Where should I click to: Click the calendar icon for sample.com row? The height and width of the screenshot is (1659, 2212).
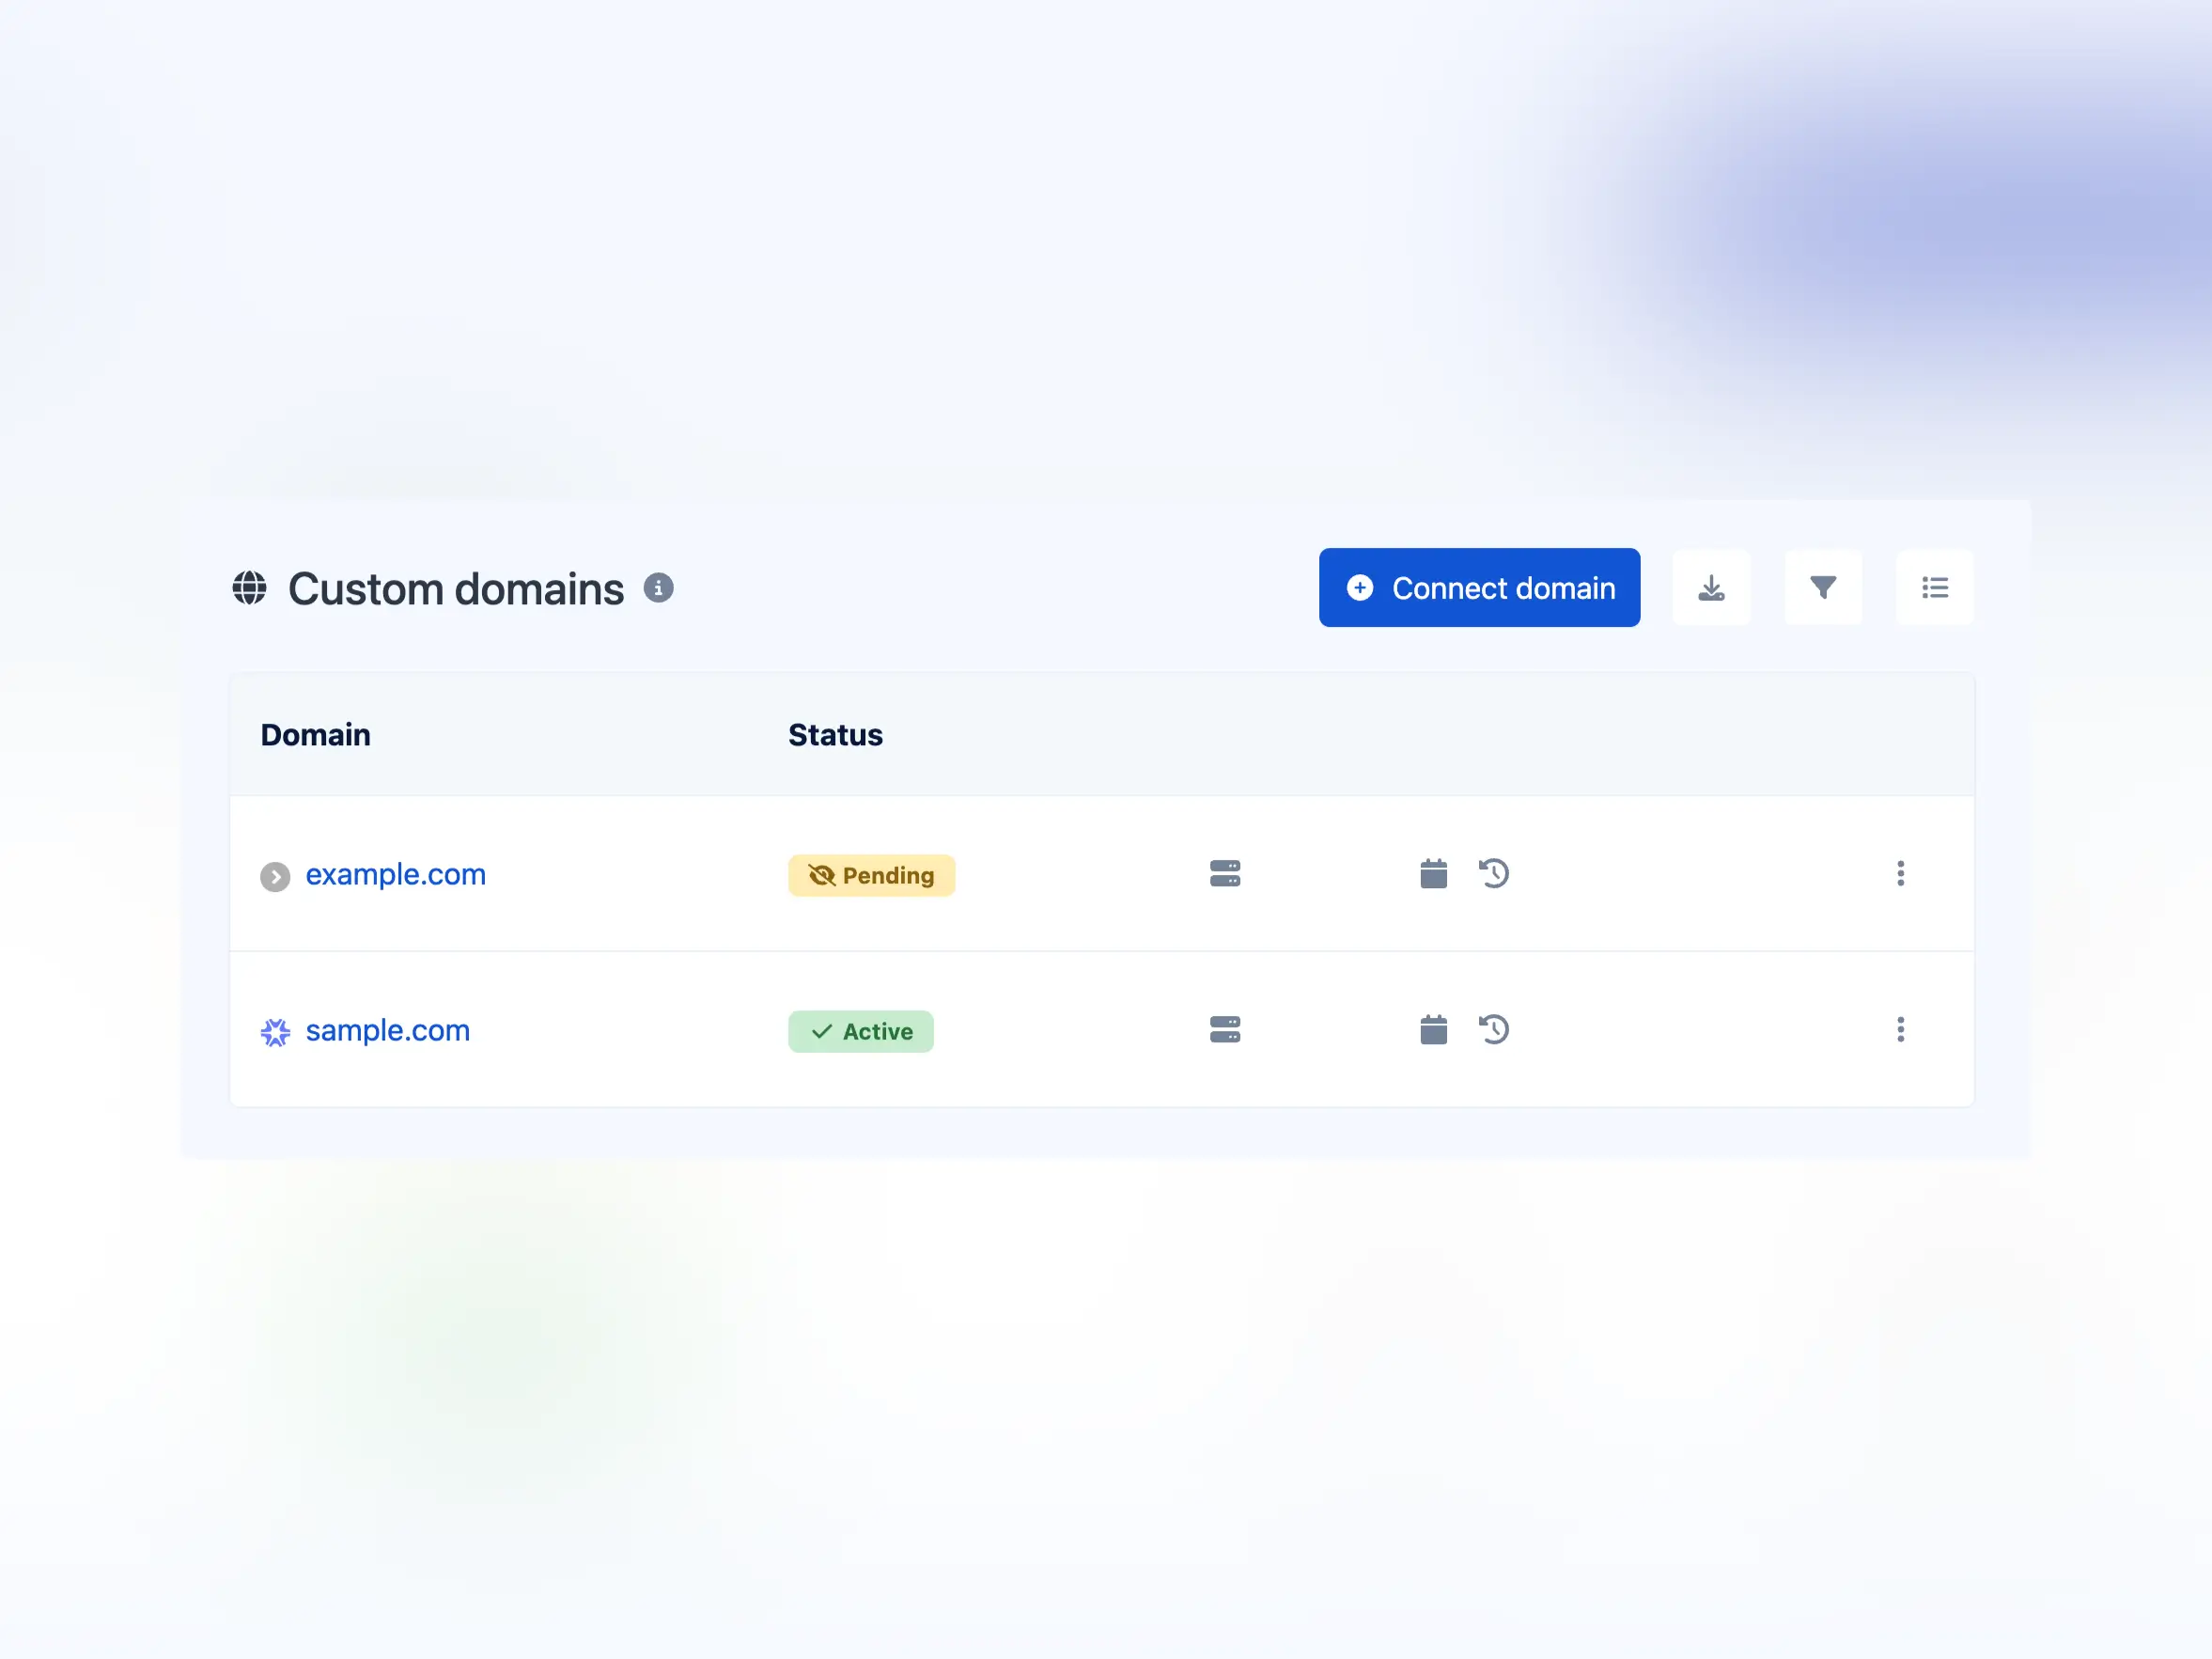(x=1432, y=1030)
